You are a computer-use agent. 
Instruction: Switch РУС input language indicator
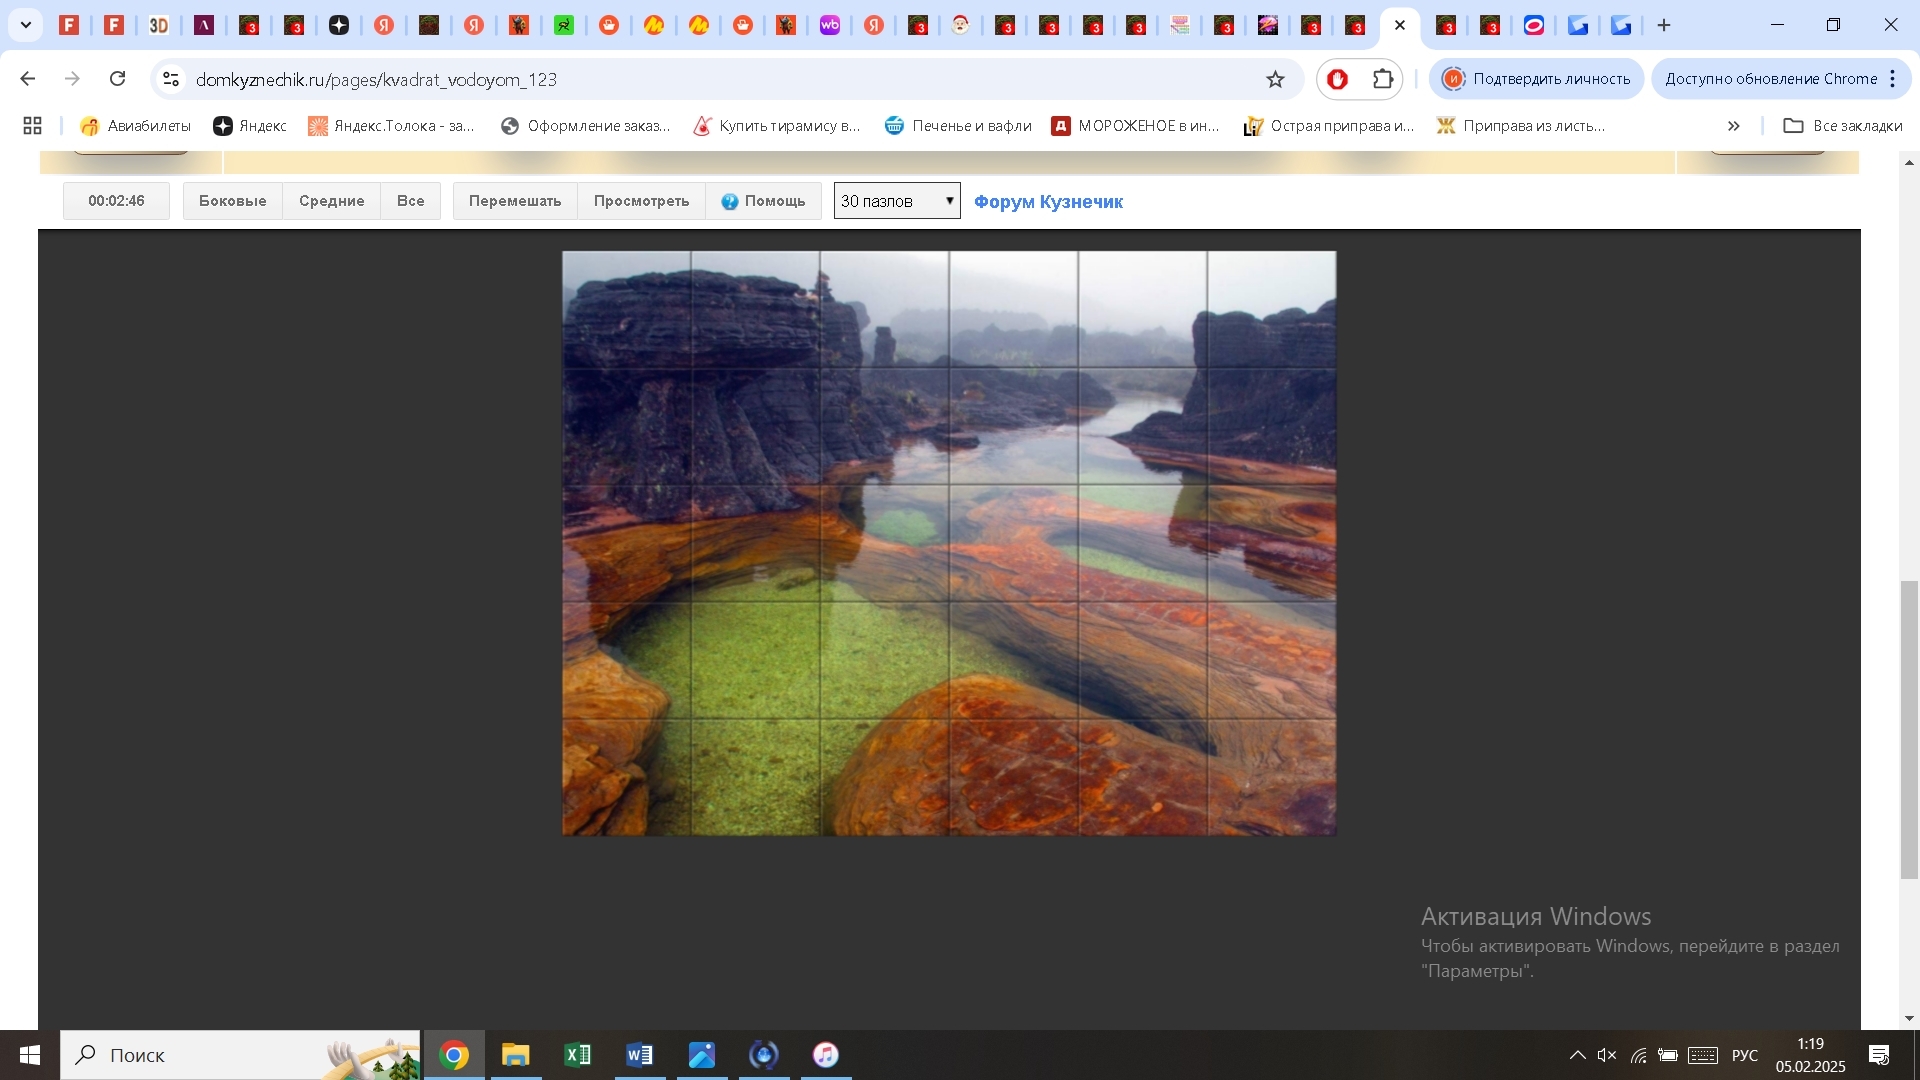click(1745, 1055)
